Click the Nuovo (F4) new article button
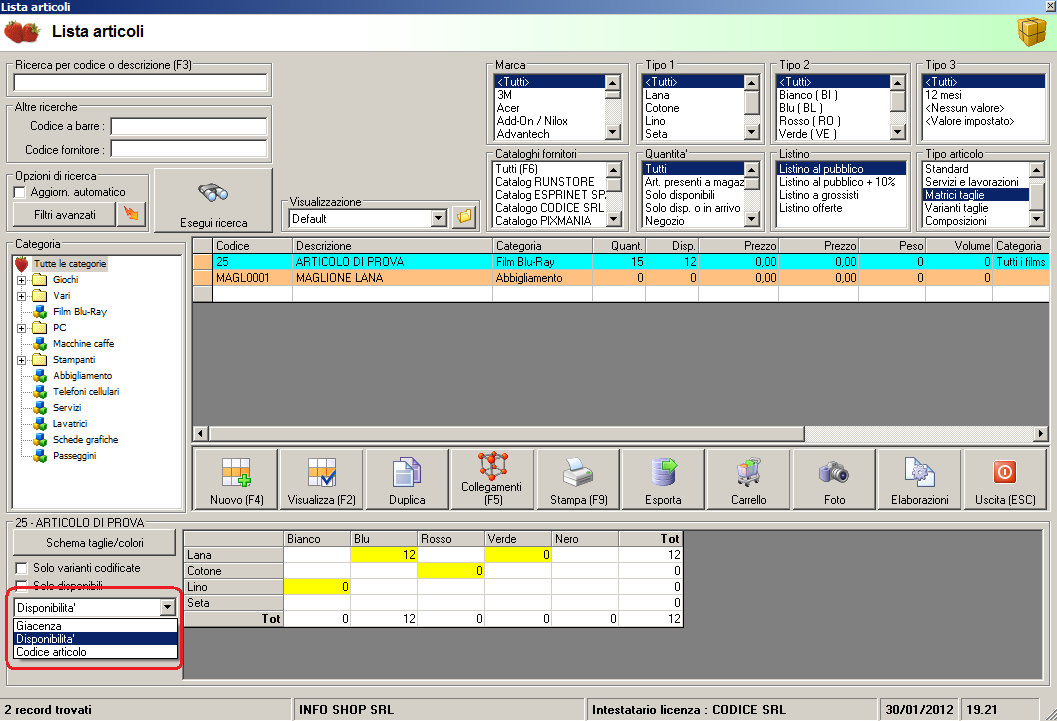This screenshot has width=1057, height=721. 236,480
